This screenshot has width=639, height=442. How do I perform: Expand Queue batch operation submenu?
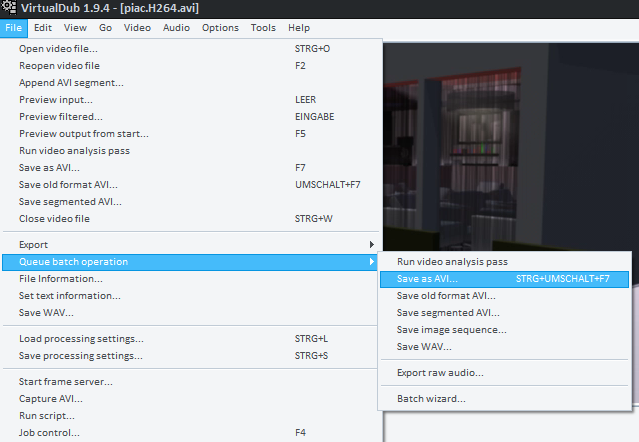click(x=191, y=262)
